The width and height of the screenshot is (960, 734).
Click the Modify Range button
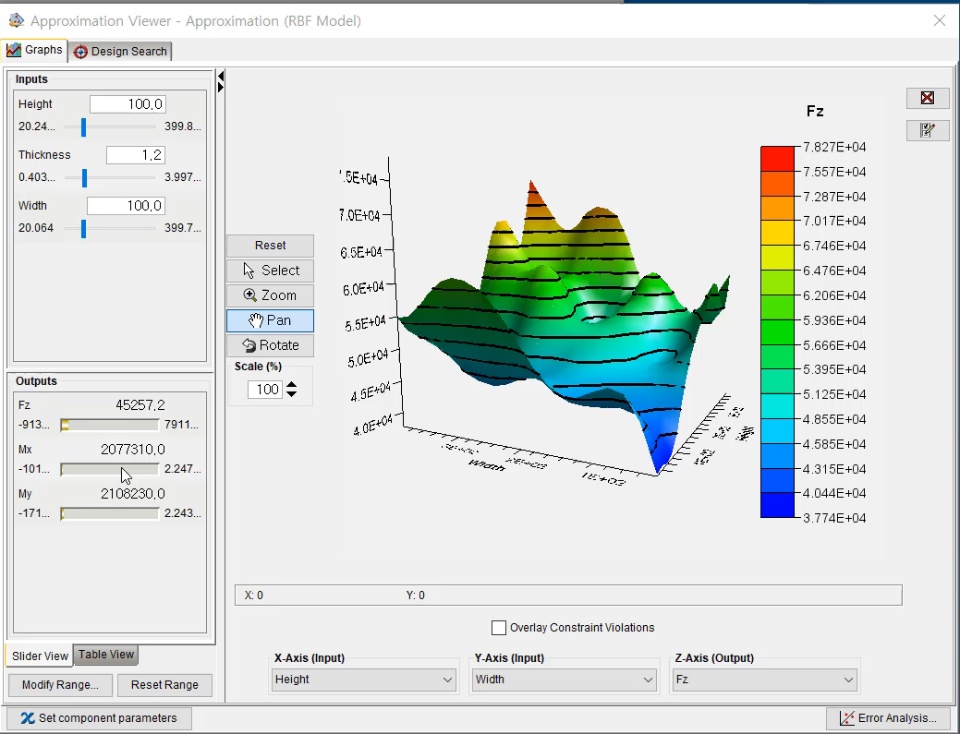(x=60, y=685)
